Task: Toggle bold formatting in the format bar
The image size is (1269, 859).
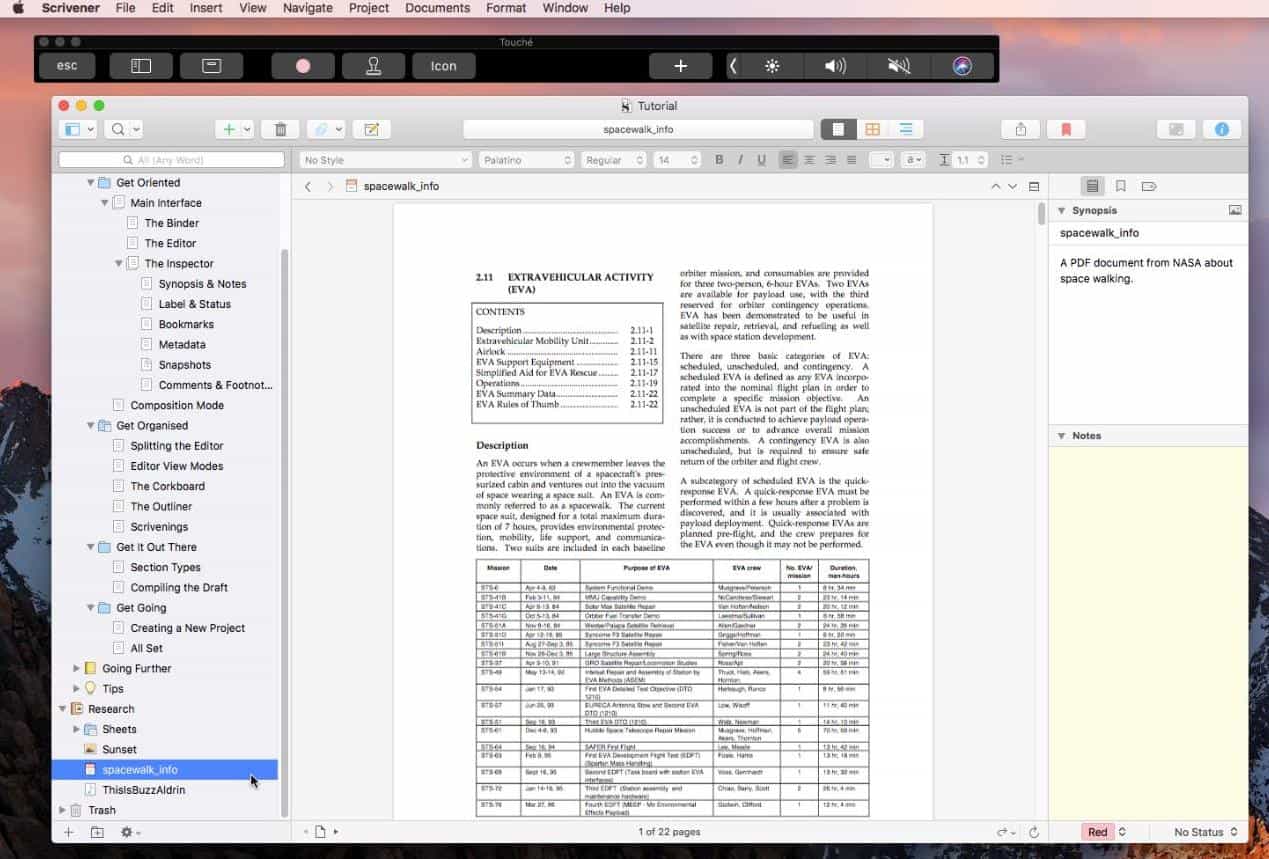Action: click(718, 159)
